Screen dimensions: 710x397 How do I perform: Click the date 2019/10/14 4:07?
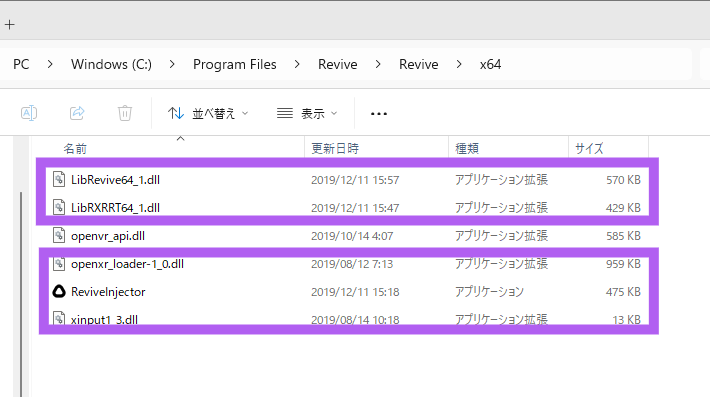[x=352, y=236]
